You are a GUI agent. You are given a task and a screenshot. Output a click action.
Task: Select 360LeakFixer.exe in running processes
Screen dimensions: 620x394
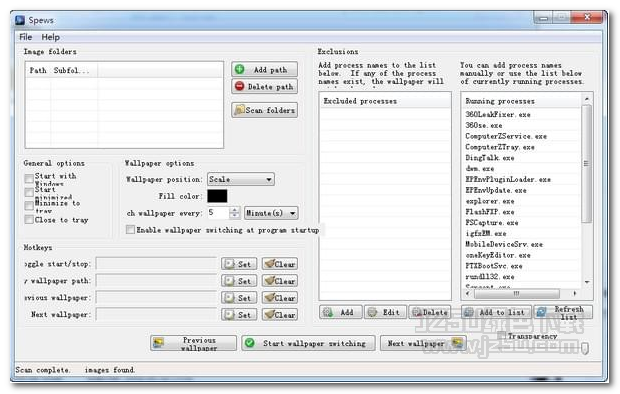click(x=498, y=114)
